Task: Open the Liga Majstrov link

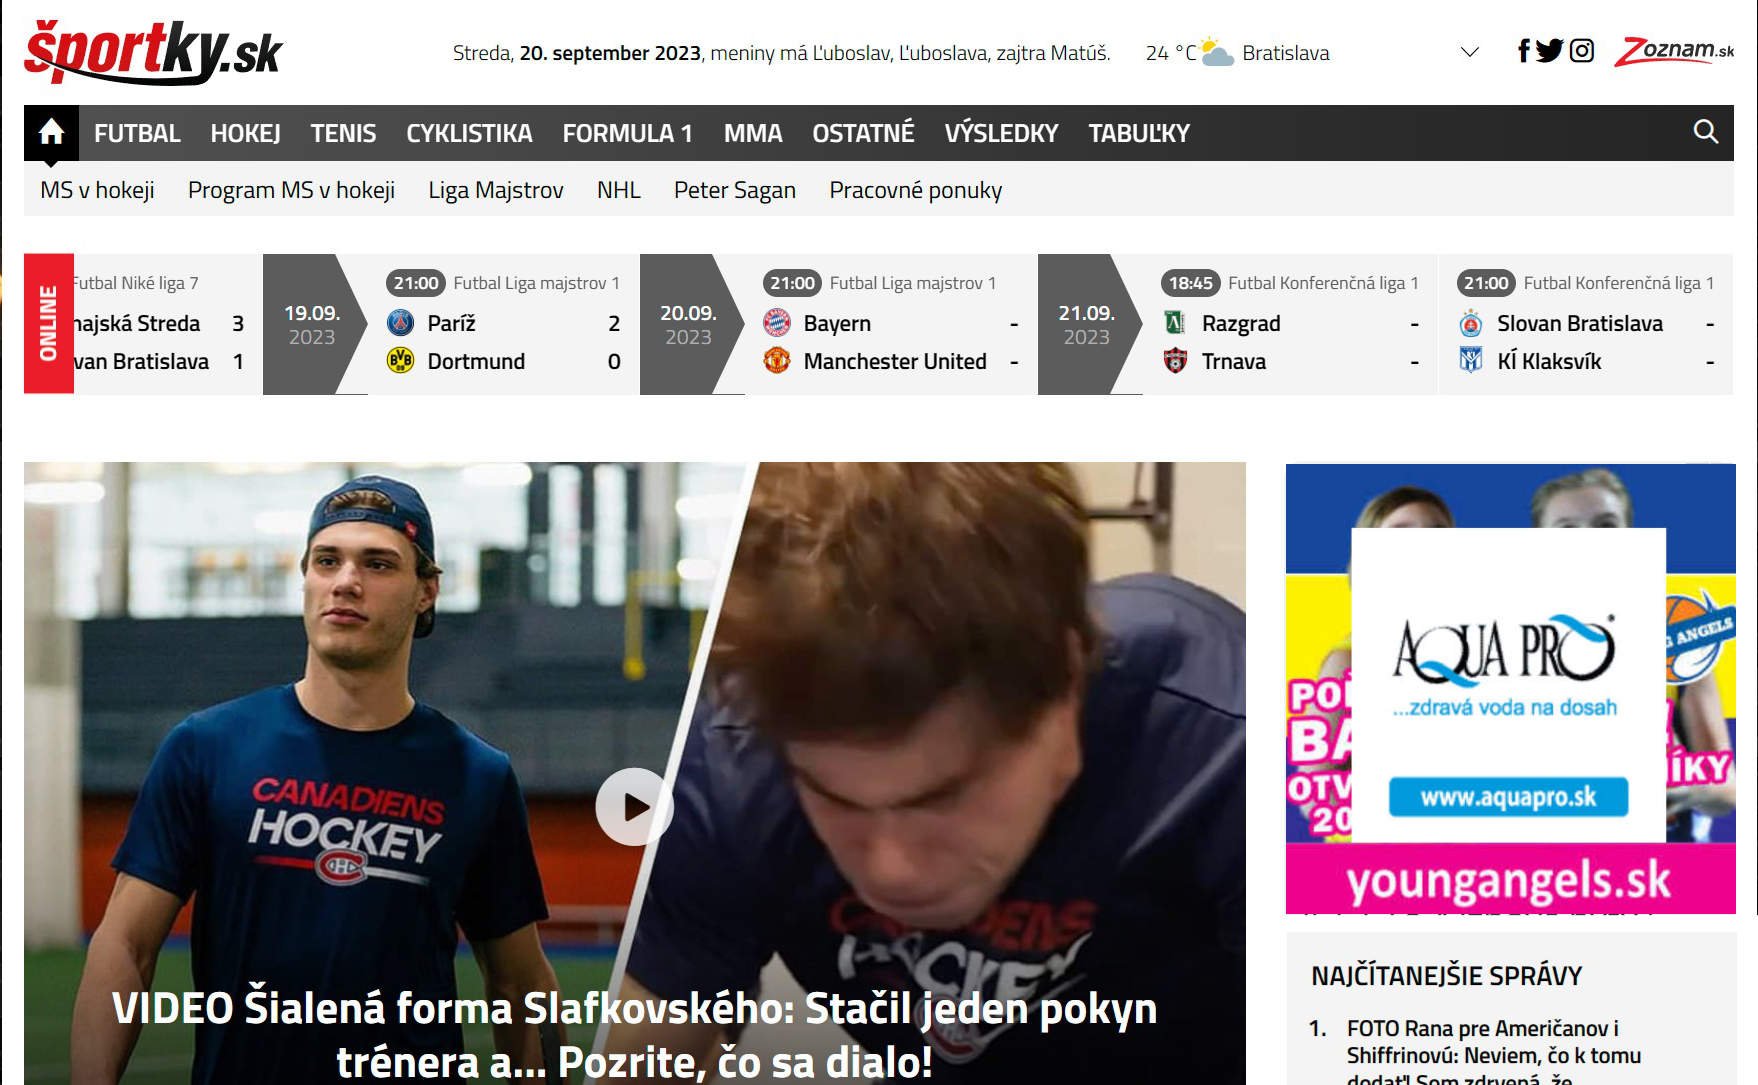Action: (x=495, y=190)
